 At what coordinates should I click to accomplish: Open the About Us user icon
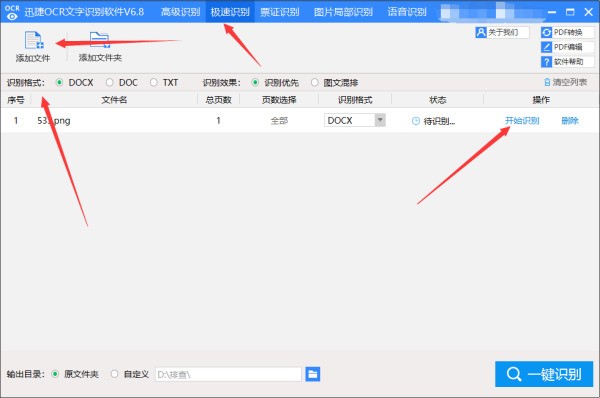(481, 32)
